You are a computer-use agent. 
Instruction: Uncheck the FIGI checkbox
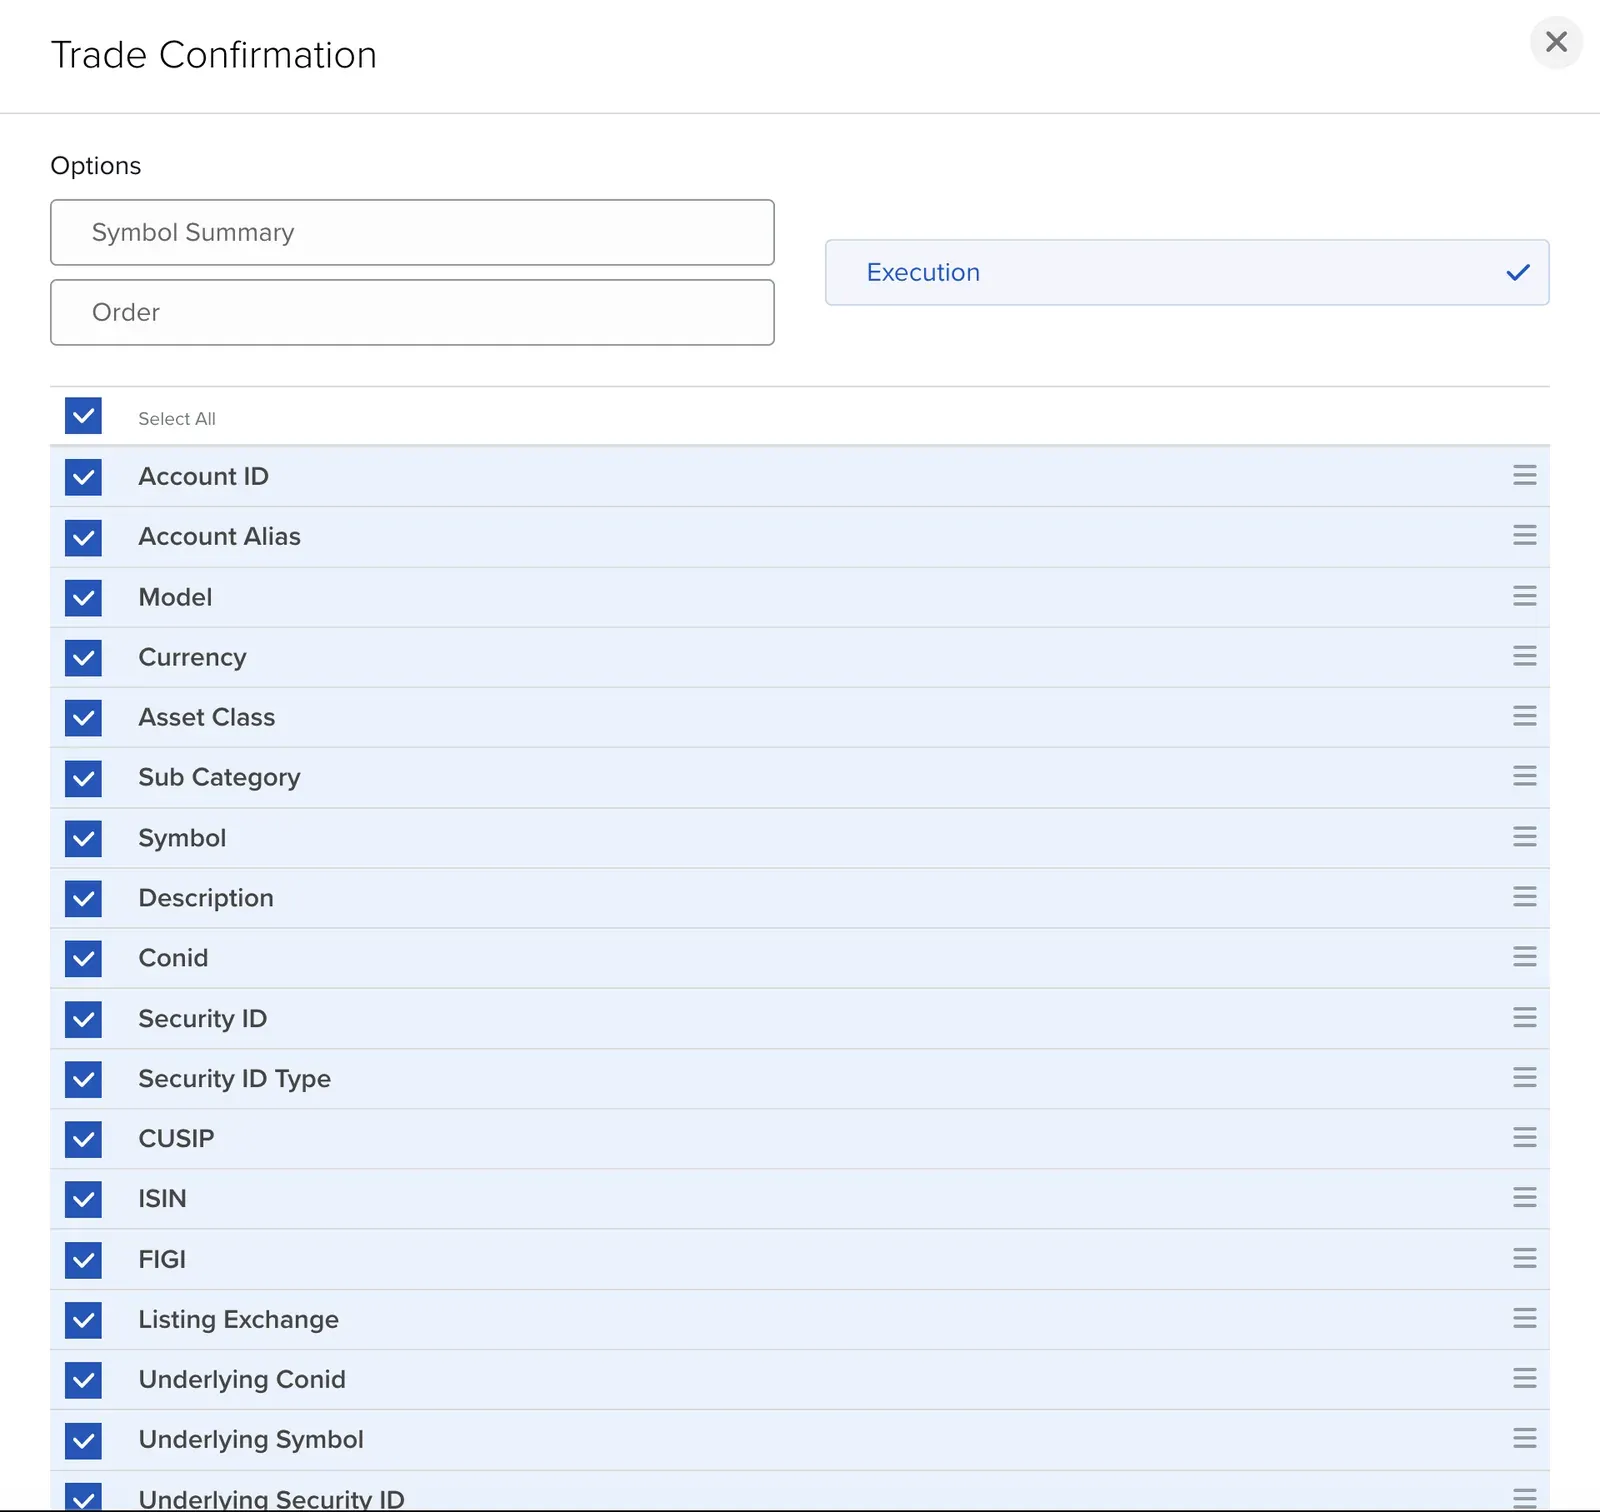[x=83, y=1260]
